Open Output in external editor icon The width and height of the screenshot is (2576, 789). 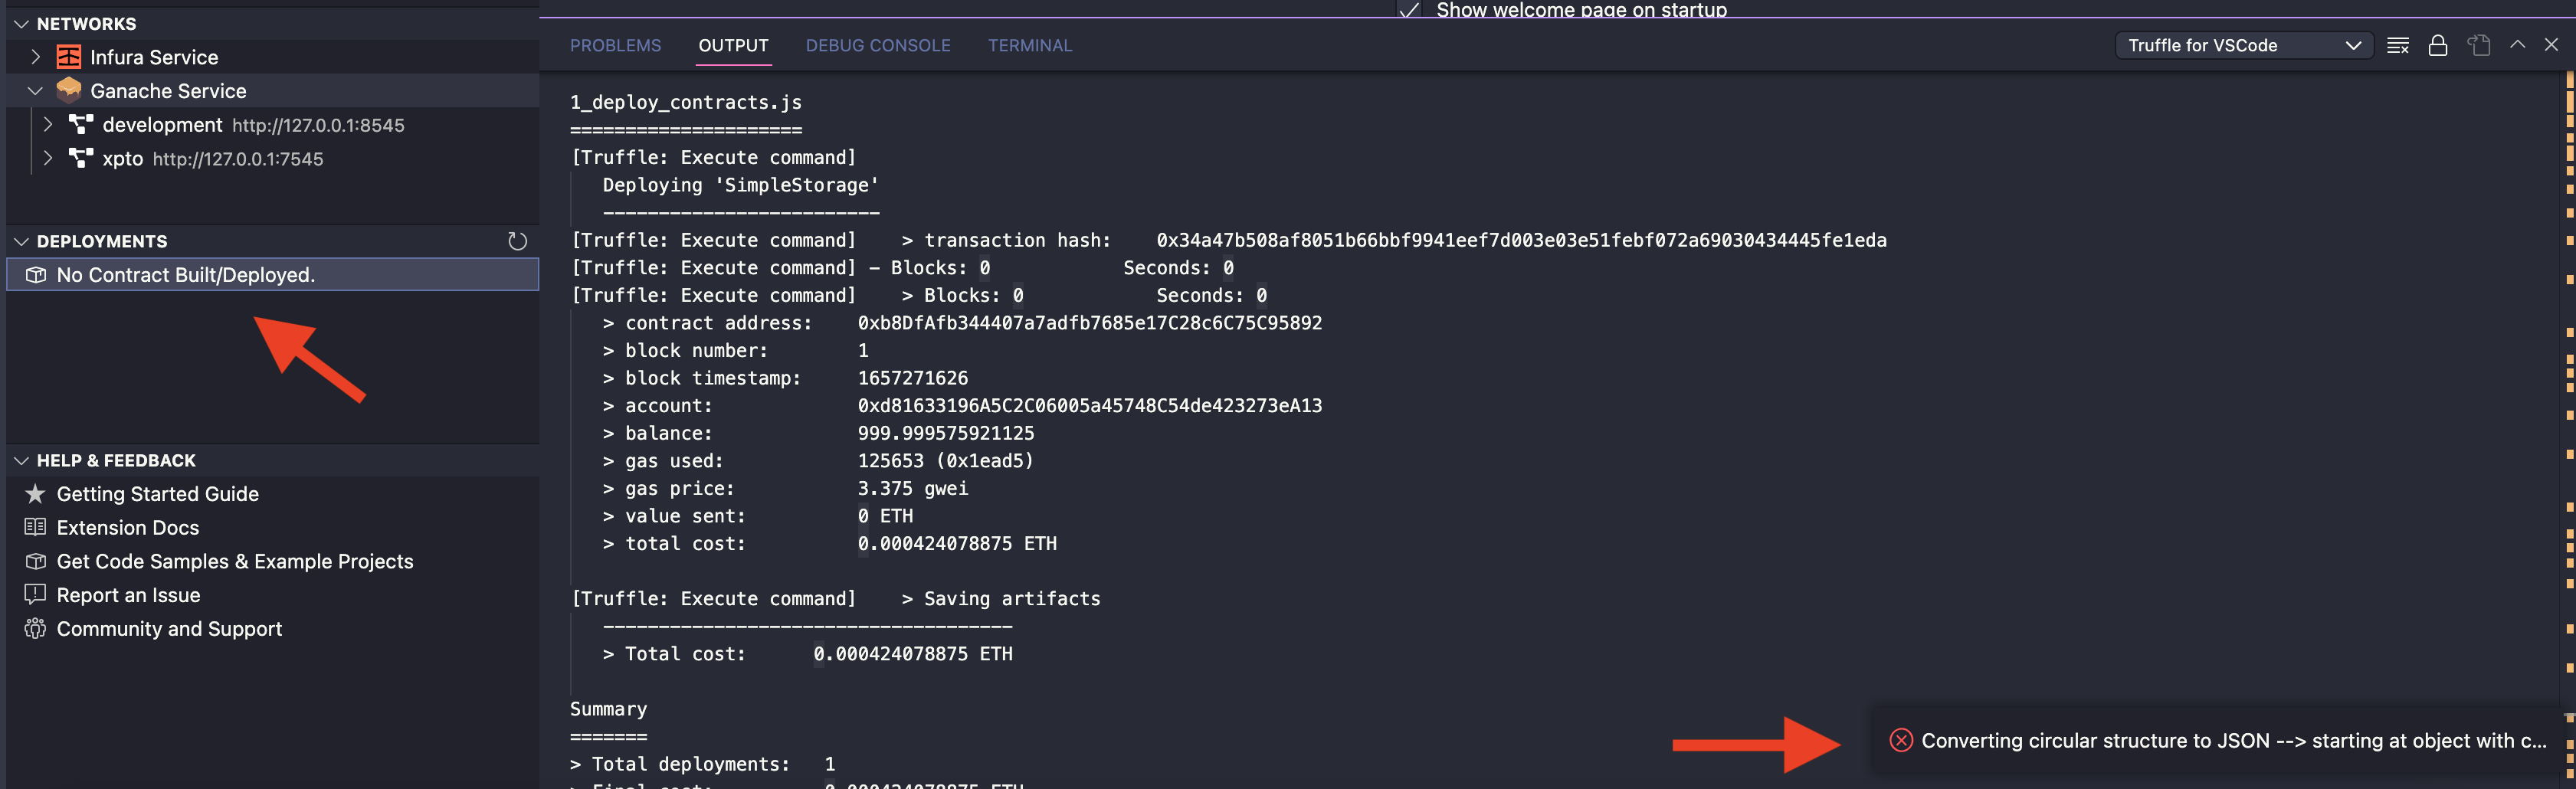pos(2479,45)
